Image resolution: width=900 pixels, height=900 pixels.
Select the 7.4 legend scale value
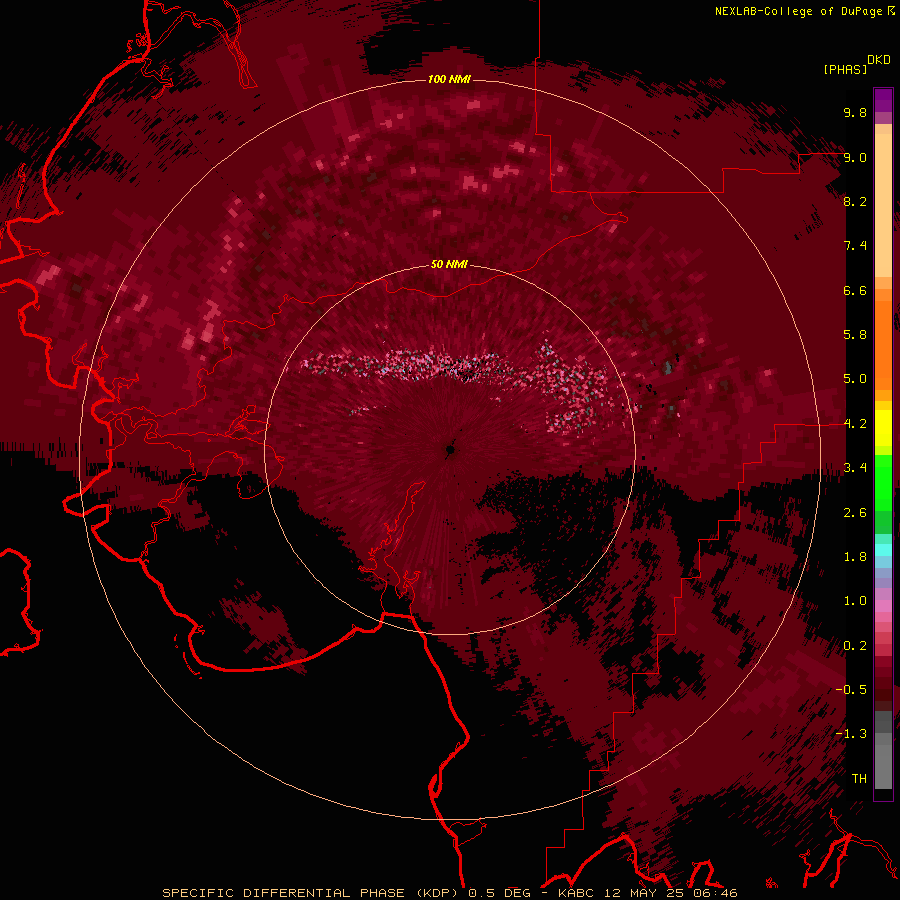pyautogui.click(x=855, y=246)
